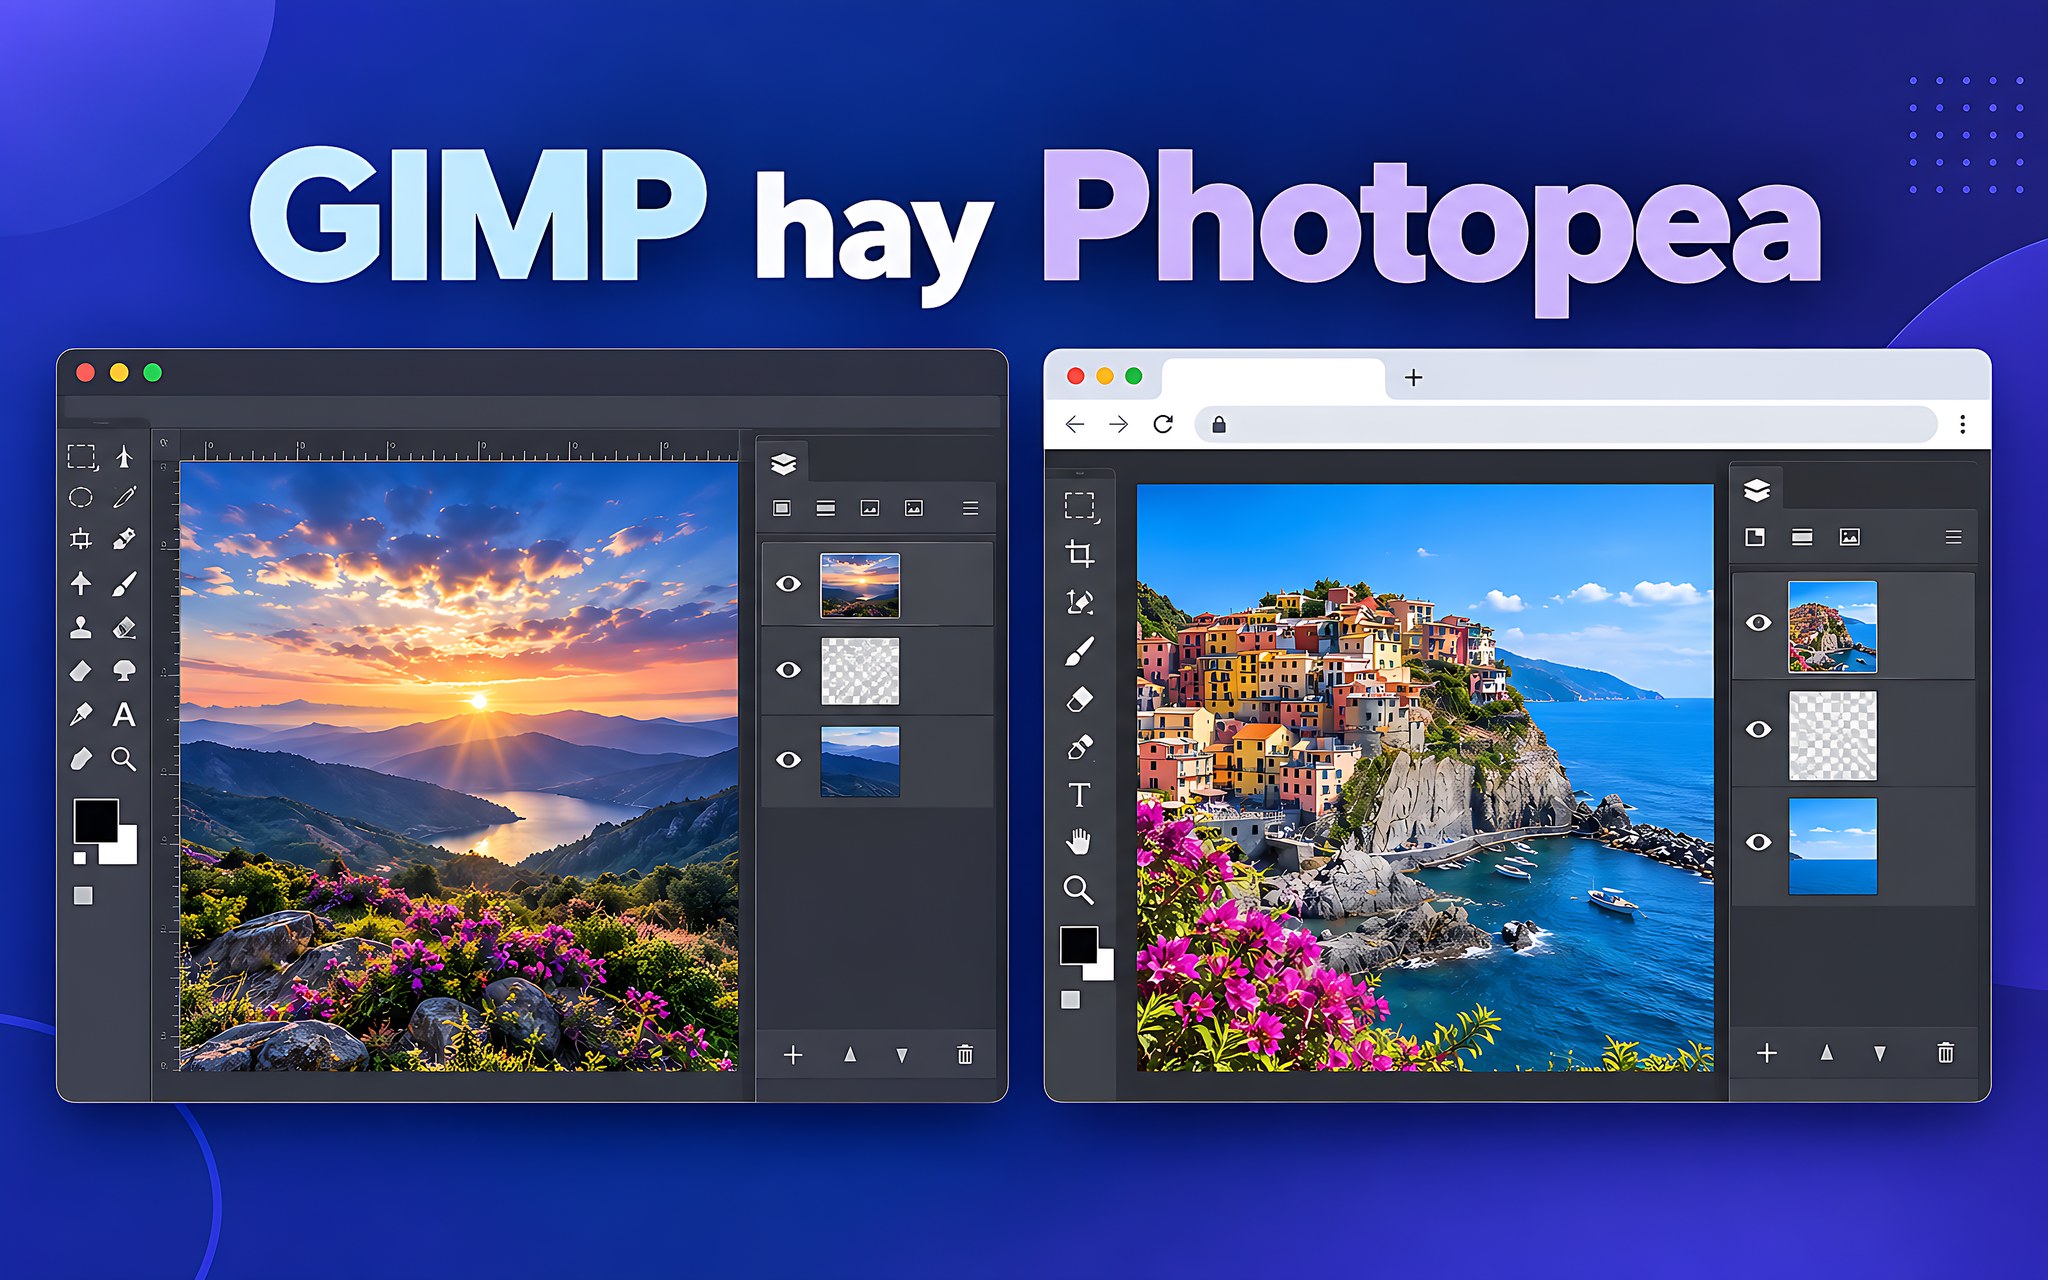Select the village layer thumbnail in Photopea

1833,626
